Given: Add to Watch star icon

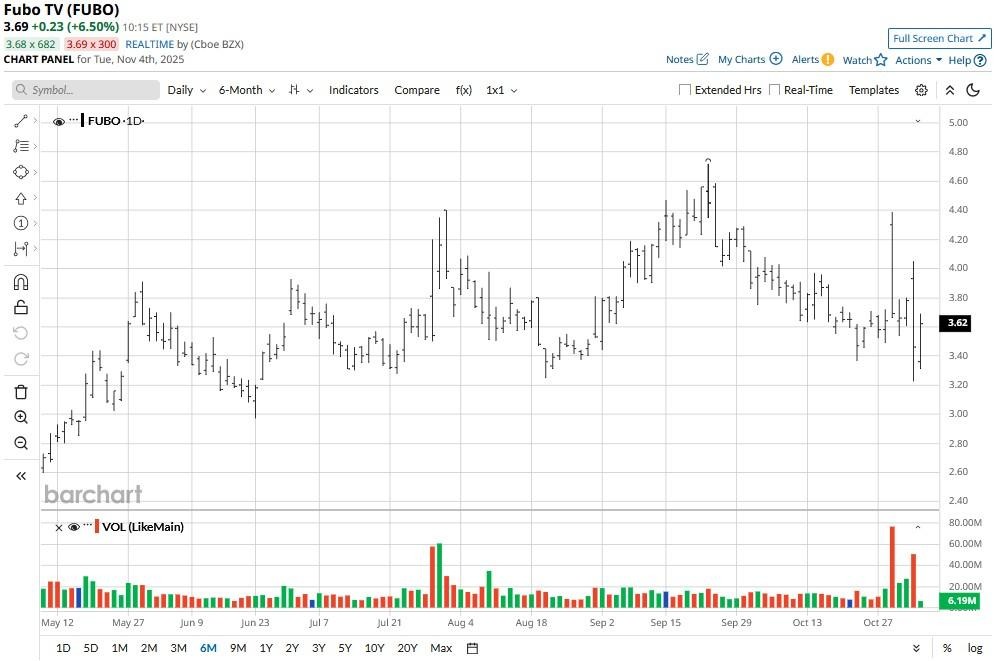Looking at the screenshot, I should click(x=881, y=60).
